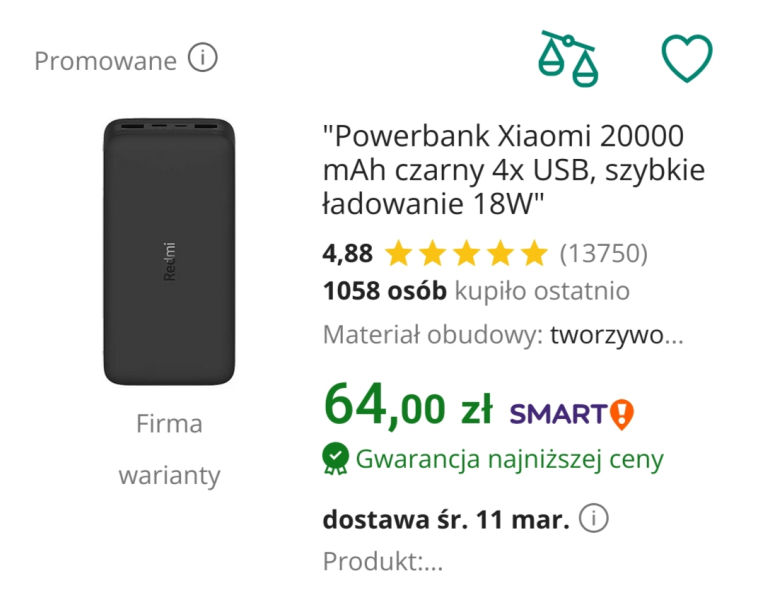Click the five yellow rating stars
The width and height of the screenshot is (763, 600).
[466, 254]
